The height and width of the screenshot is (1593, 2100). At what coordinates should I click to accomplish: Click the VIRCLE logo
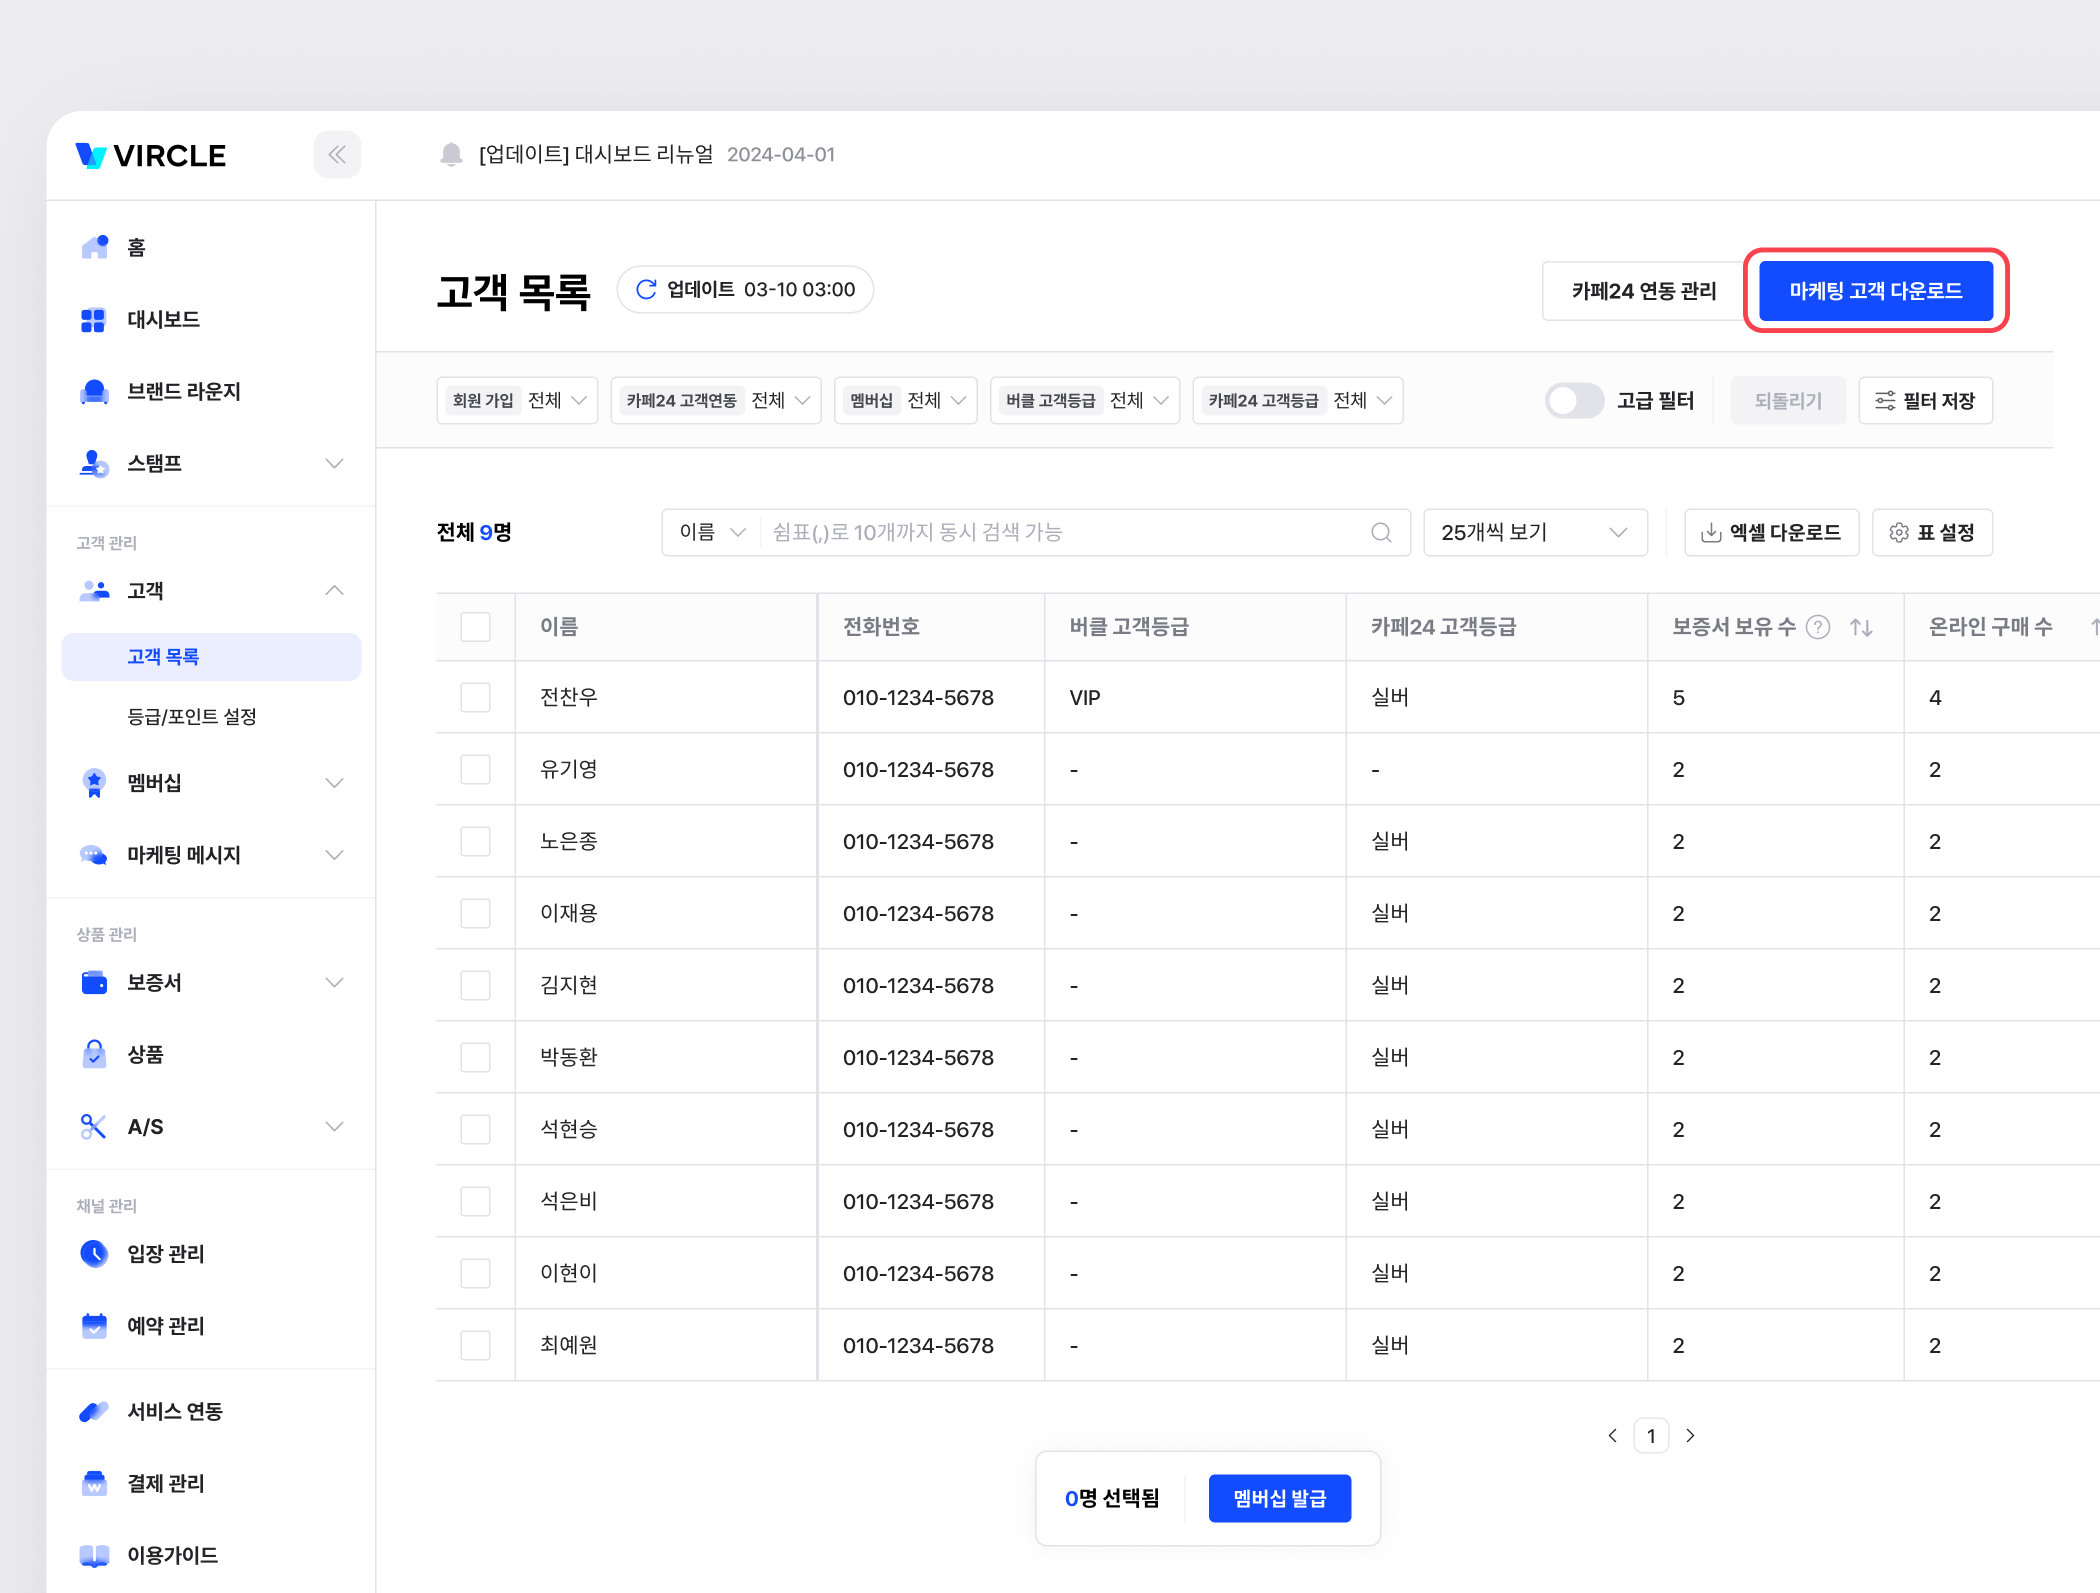[151, 155]
